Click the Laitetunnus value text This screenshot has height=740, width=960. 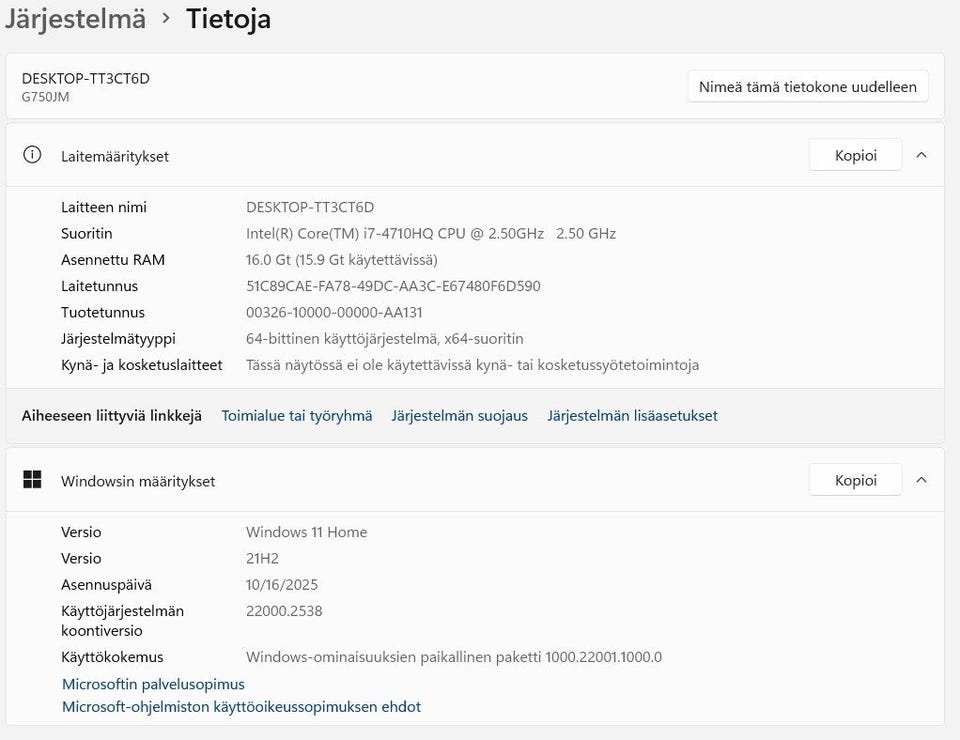[x=393, y=286]
